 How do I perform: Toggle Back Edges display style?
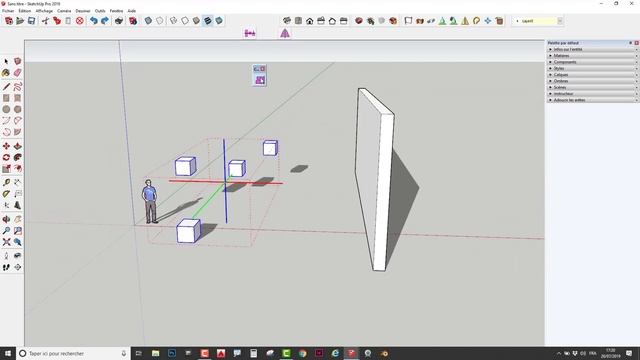(x=160, y=21)
